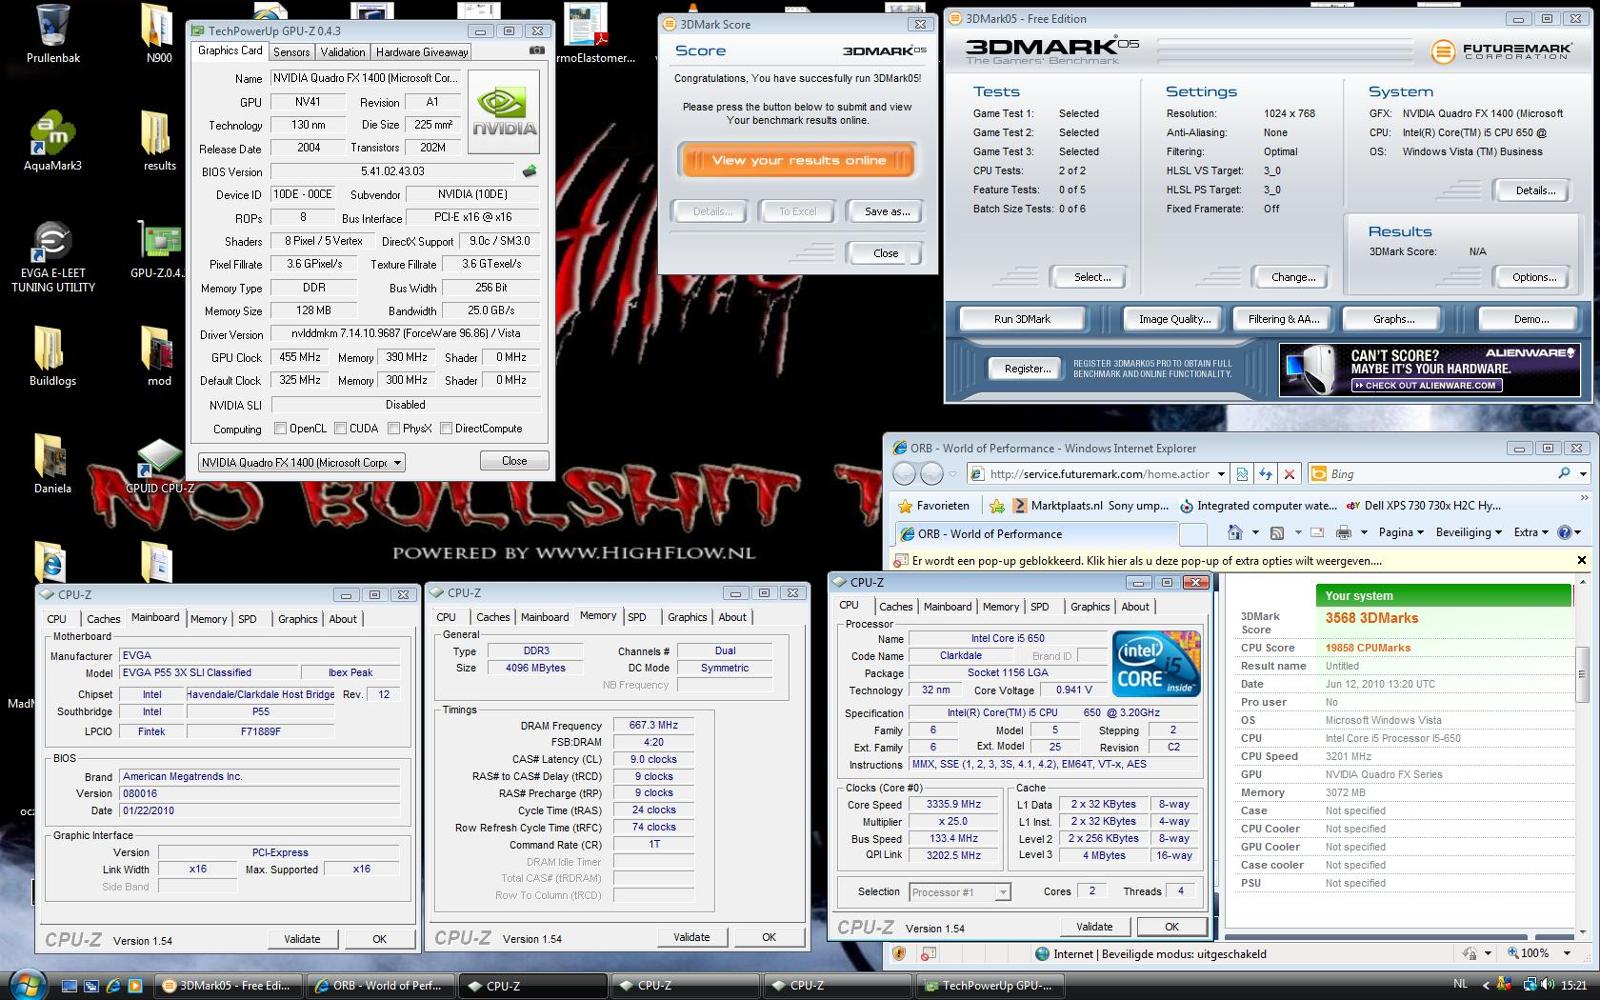Expand the IE address bar dropdown arrow

(1220, 474)
